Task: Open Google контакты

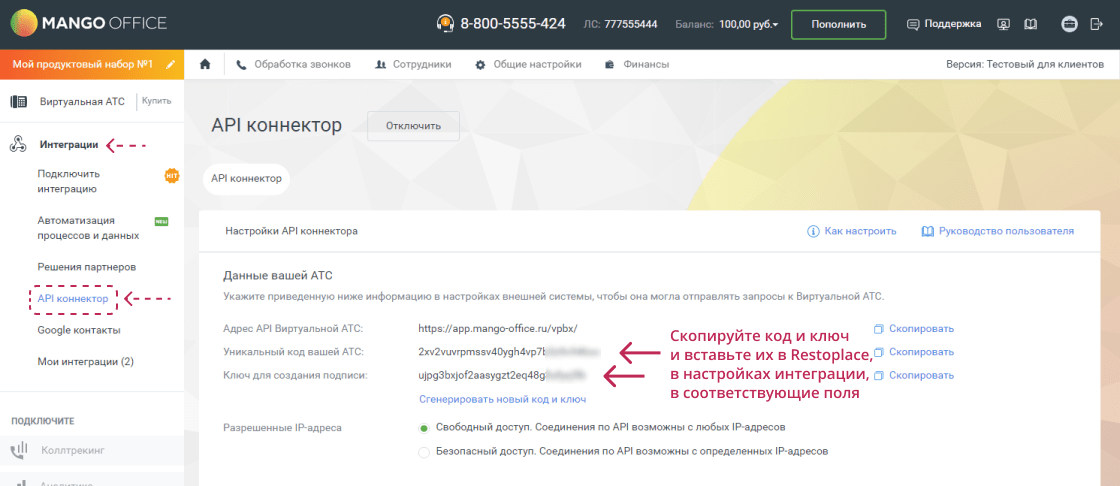Action: (79, 330)
